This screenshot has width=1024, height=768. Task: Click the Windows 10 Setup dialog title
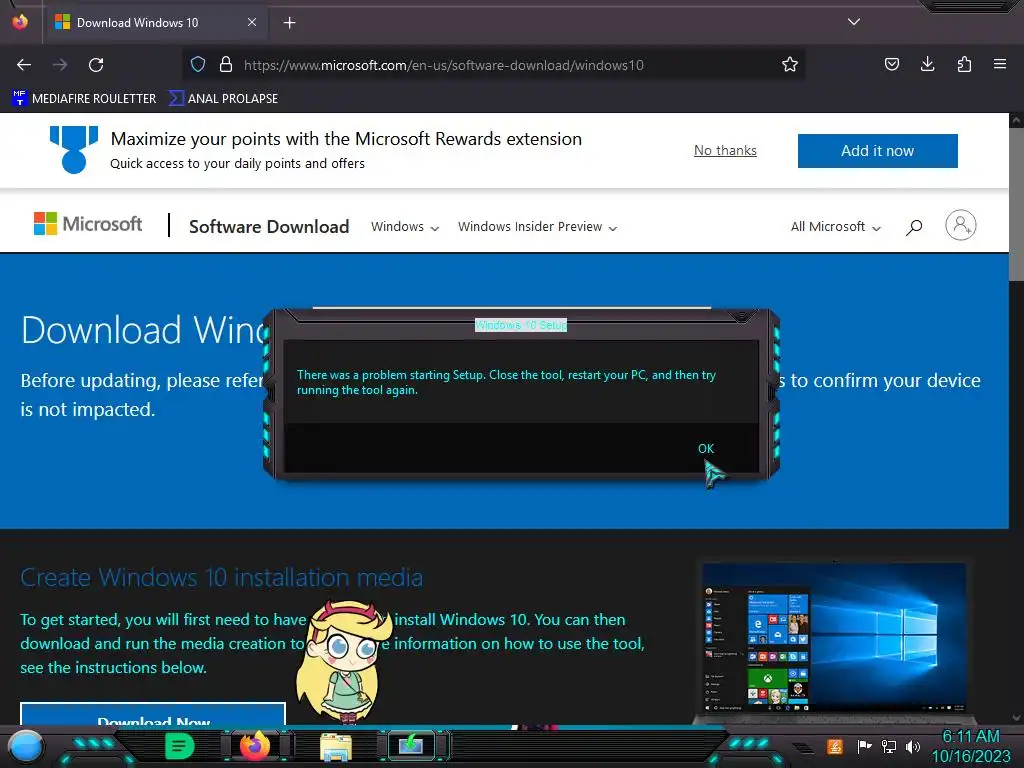520,325
